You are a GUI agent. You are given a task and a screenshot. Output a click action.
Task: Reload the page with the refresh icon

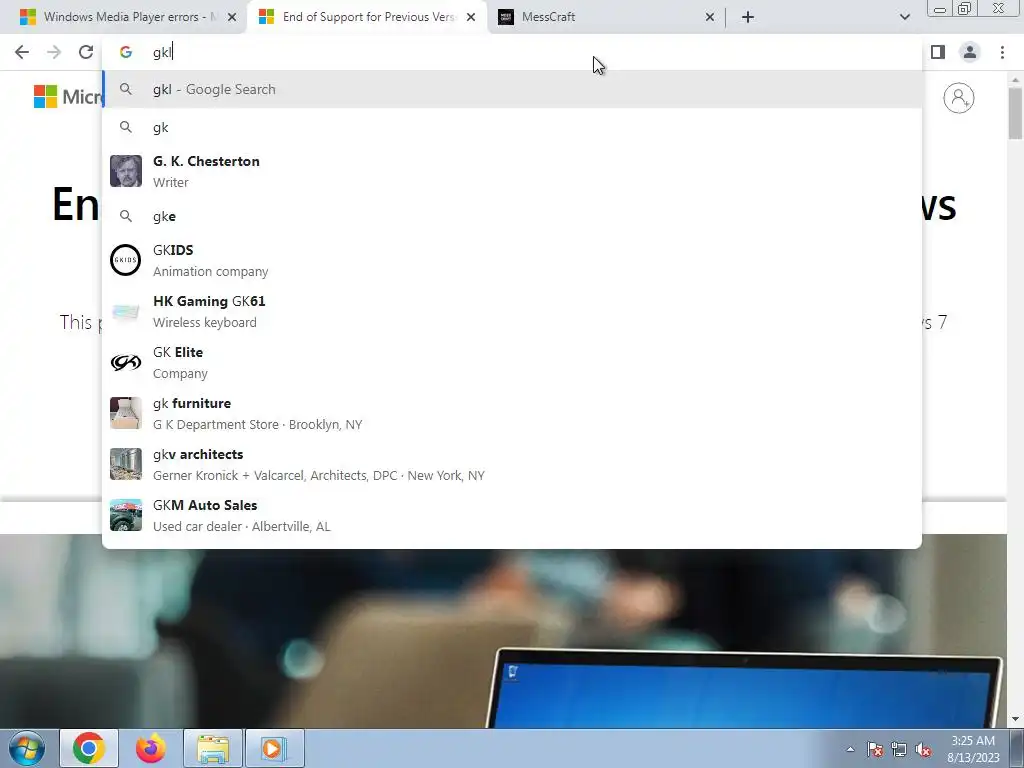[x=86, y=52]
